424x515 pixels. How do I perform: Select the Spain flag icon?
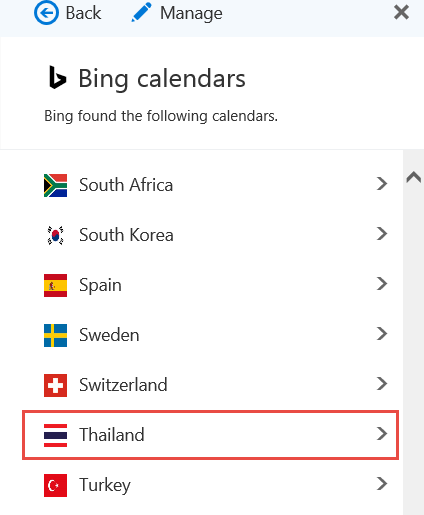pos(55,285)
